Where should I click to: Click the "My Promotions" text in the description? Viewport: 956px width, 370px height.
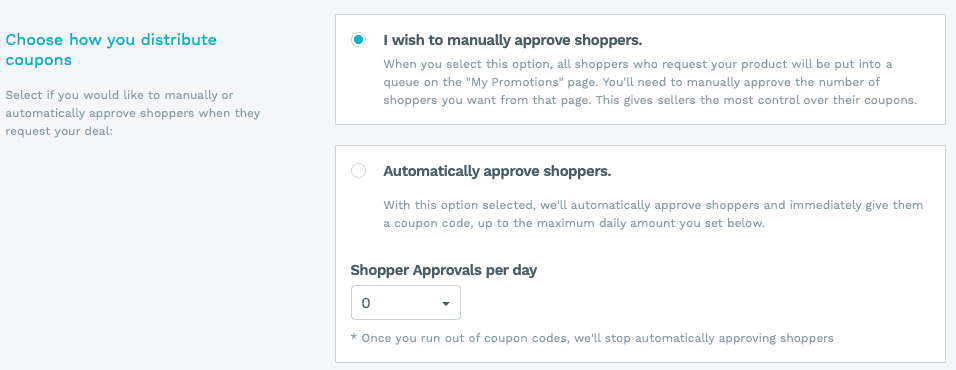513,82
